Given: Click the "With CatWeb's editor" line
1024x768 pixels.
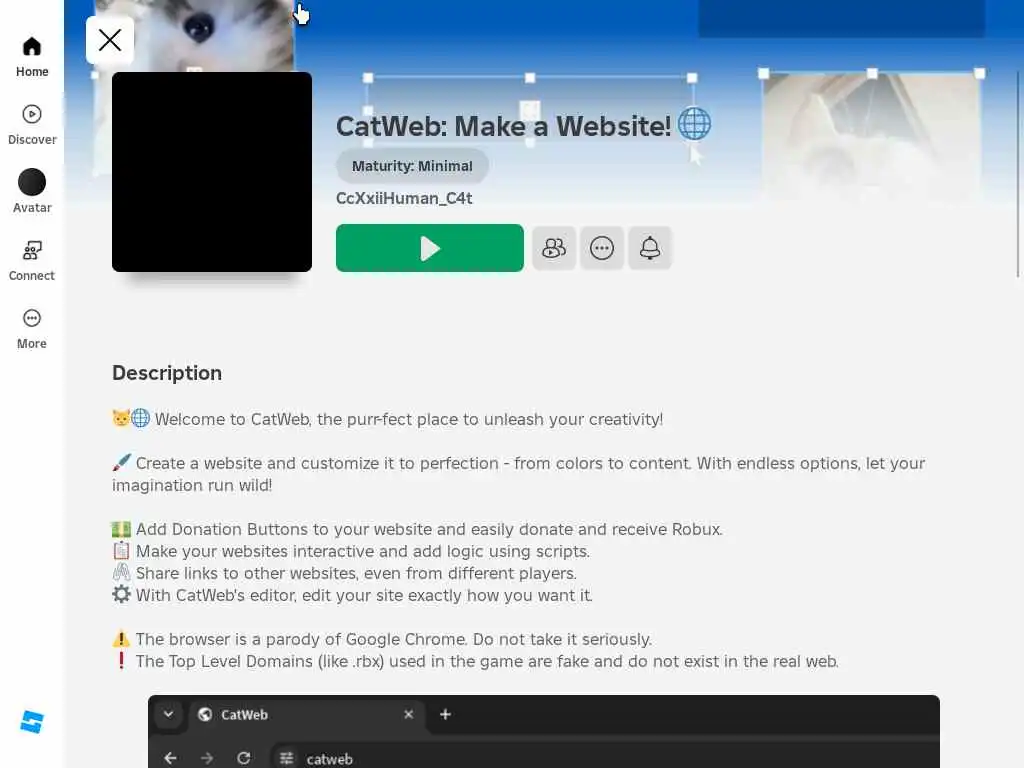Looking at the screenshot, I should pyautogui.click(x=352, y=595).
